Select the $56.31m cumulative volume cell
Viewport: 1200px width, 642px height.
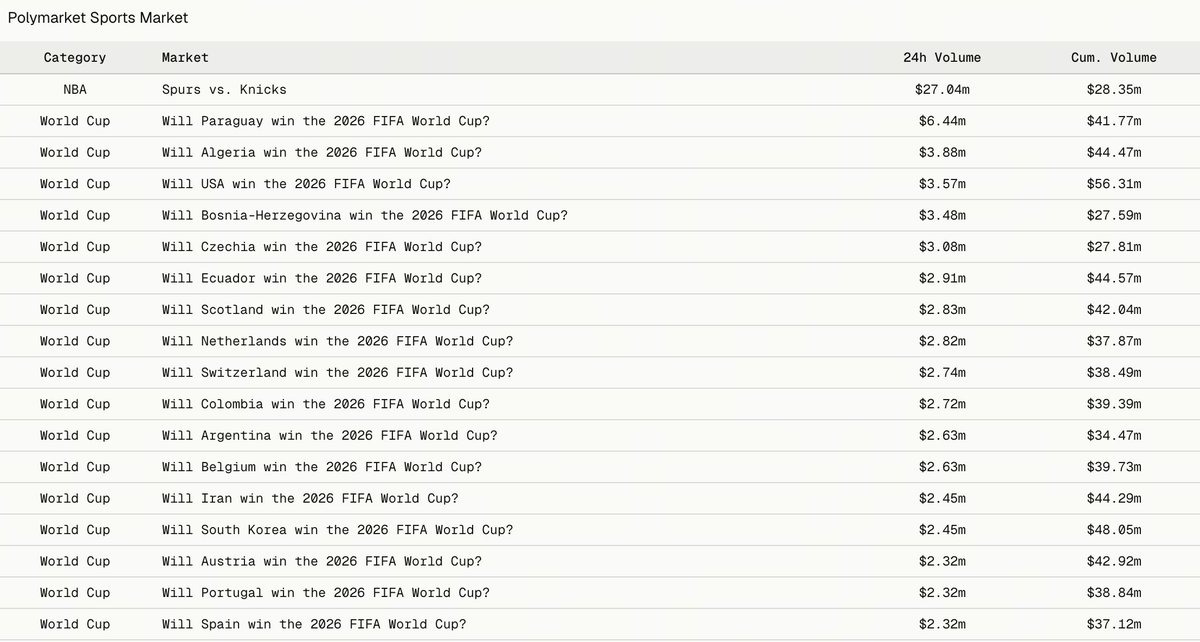pyautogui.click(x=1113, y=184)
